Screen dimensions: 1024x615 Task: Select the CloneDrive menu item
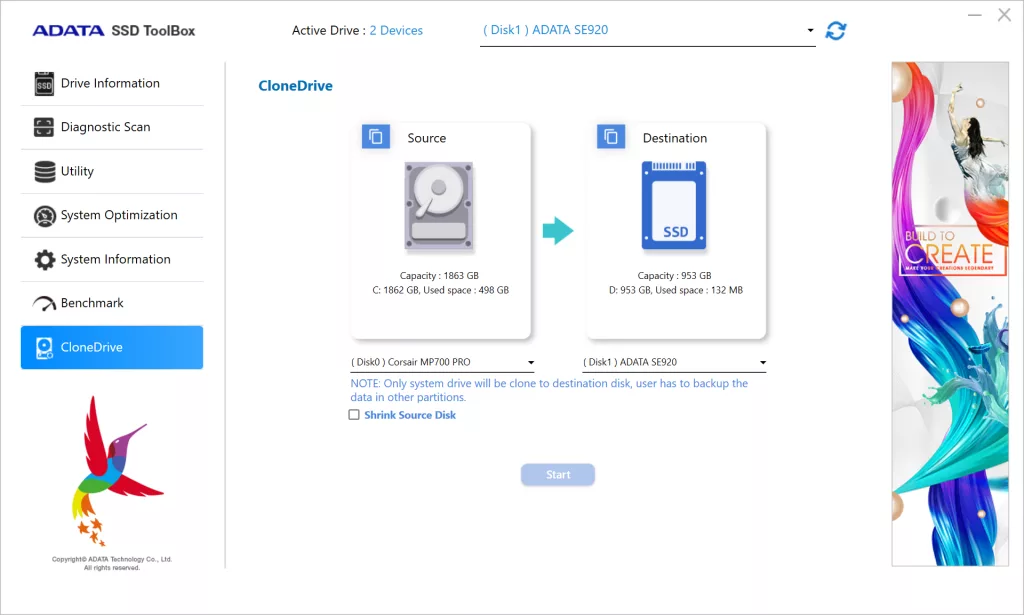pos(112,347)
